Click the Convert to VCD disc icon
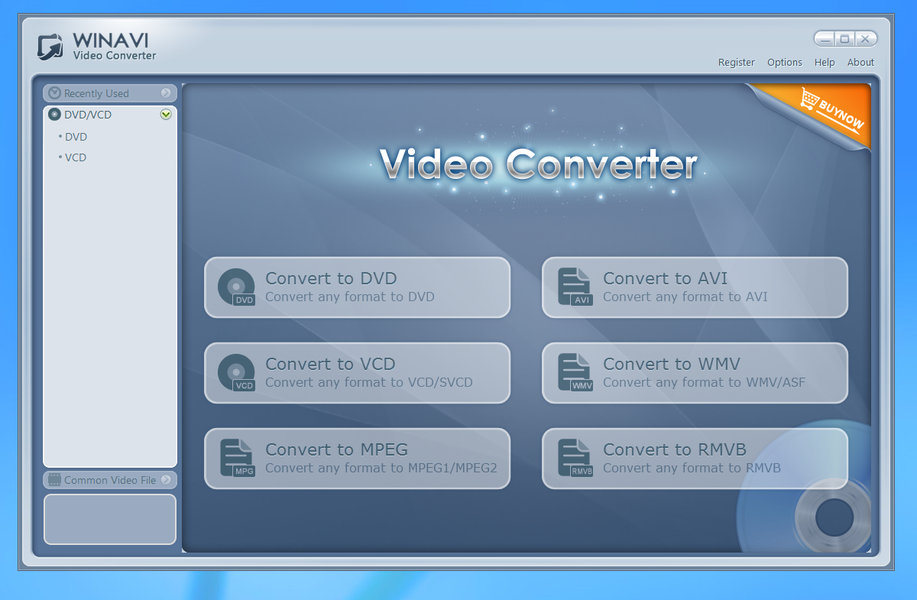This screenshot has width=917, height=600. 238,372
